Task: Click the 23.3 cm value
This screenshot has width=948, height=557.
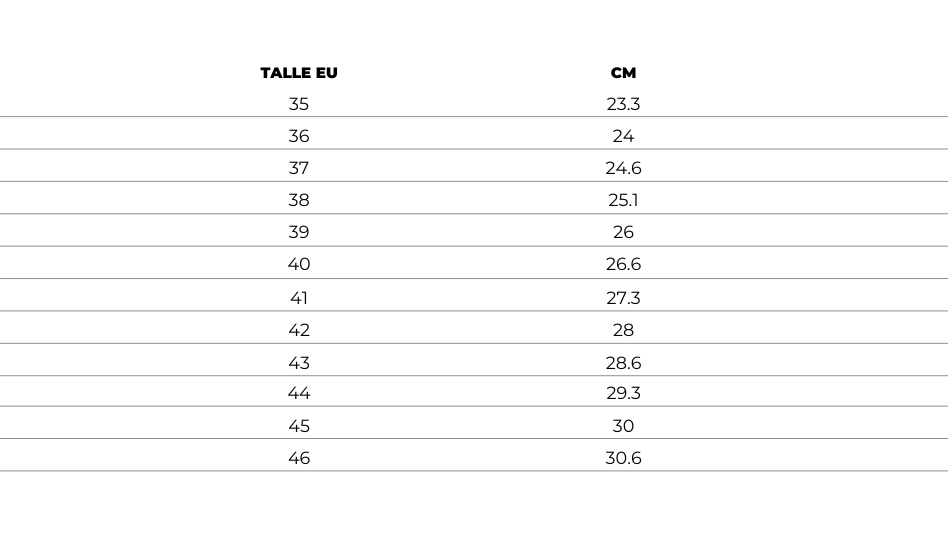Action: click(x=623, y=104)
